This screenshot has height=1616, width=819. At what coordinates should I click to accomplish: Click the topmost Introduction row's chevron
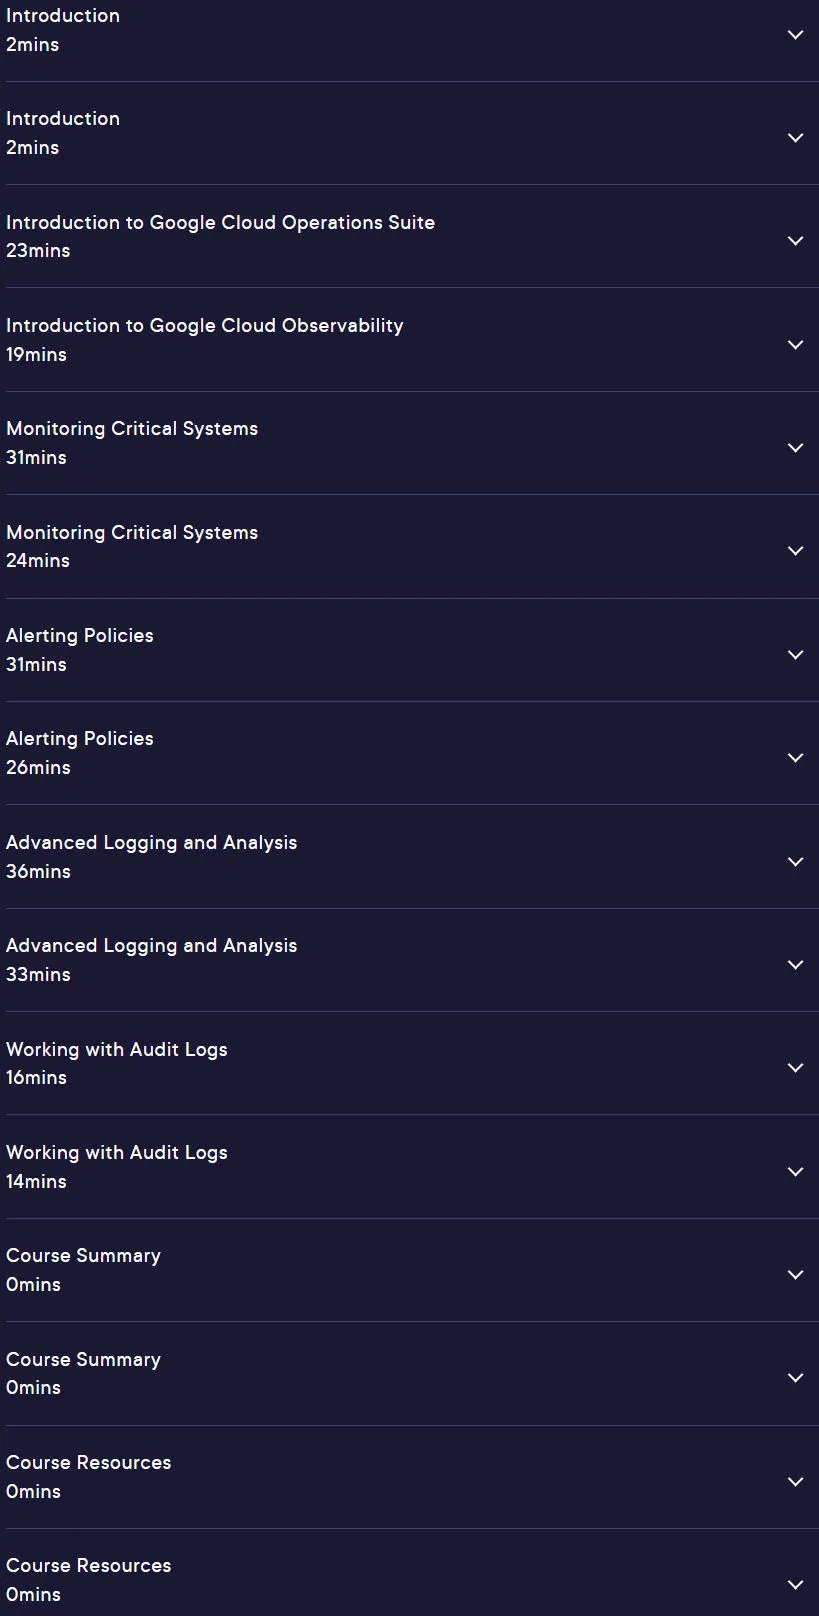pos(795,35)
